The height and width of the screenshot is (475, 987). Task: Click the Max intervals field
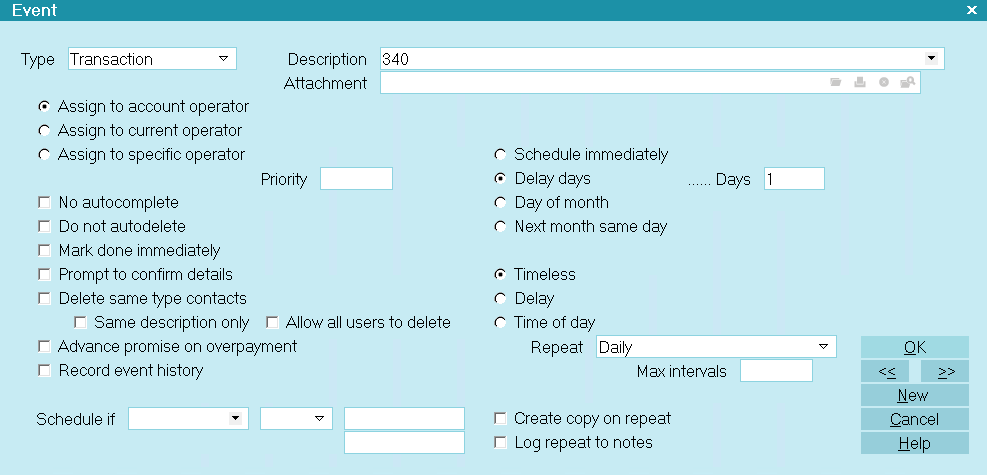(776, 371)
